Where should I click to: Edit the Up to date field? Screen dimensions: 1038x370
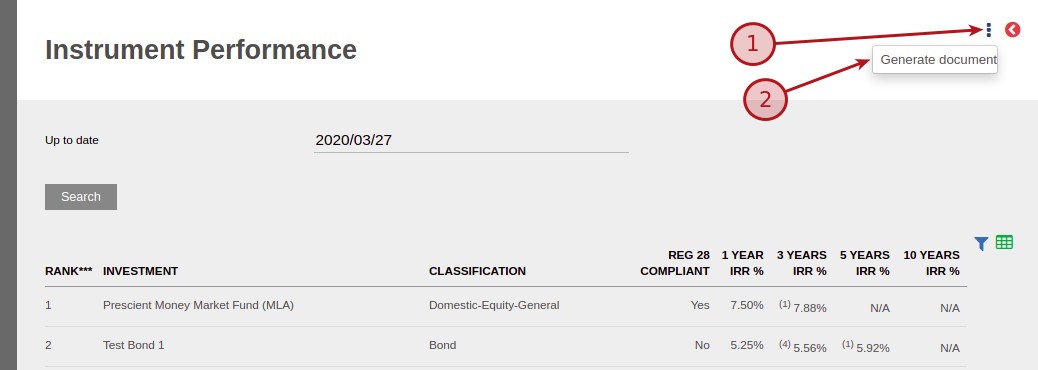pos(471,140)
